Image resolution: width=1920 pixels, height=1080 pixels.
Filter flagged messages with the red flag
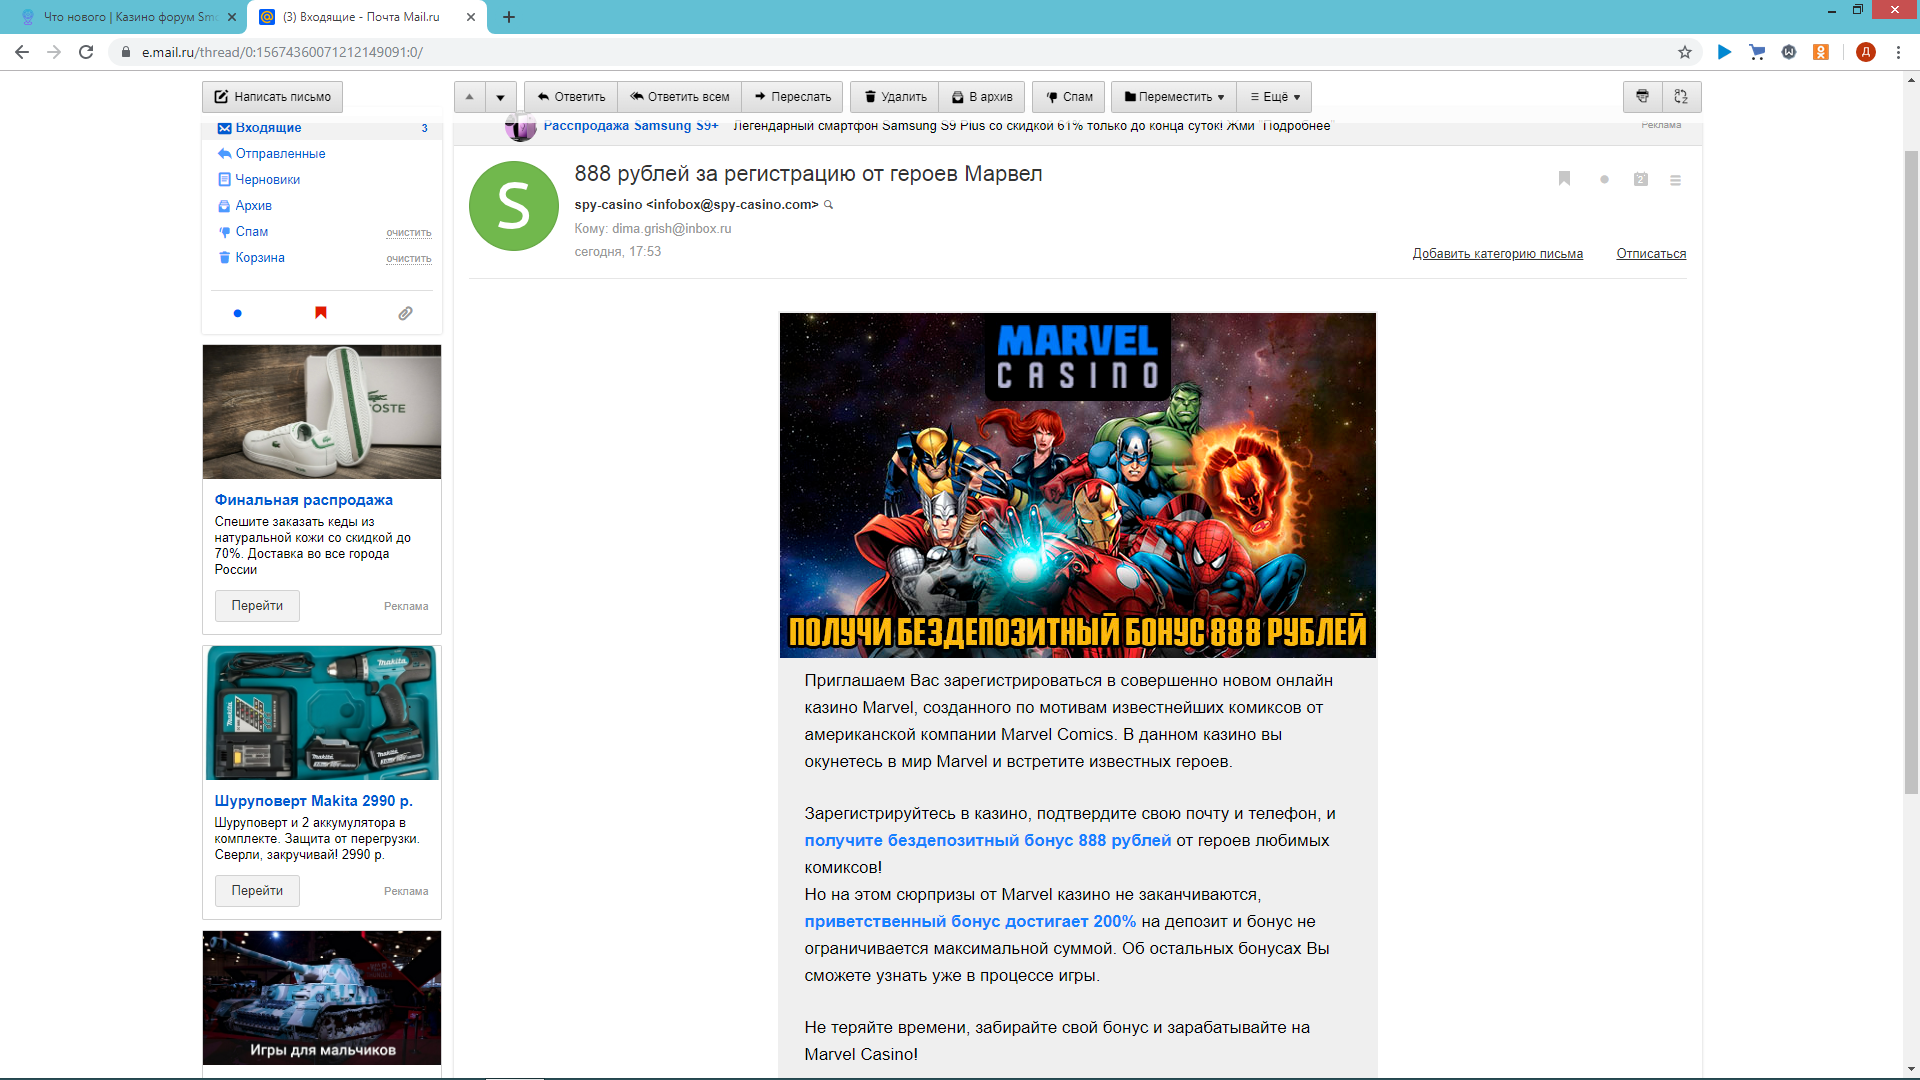pos(321,313)
